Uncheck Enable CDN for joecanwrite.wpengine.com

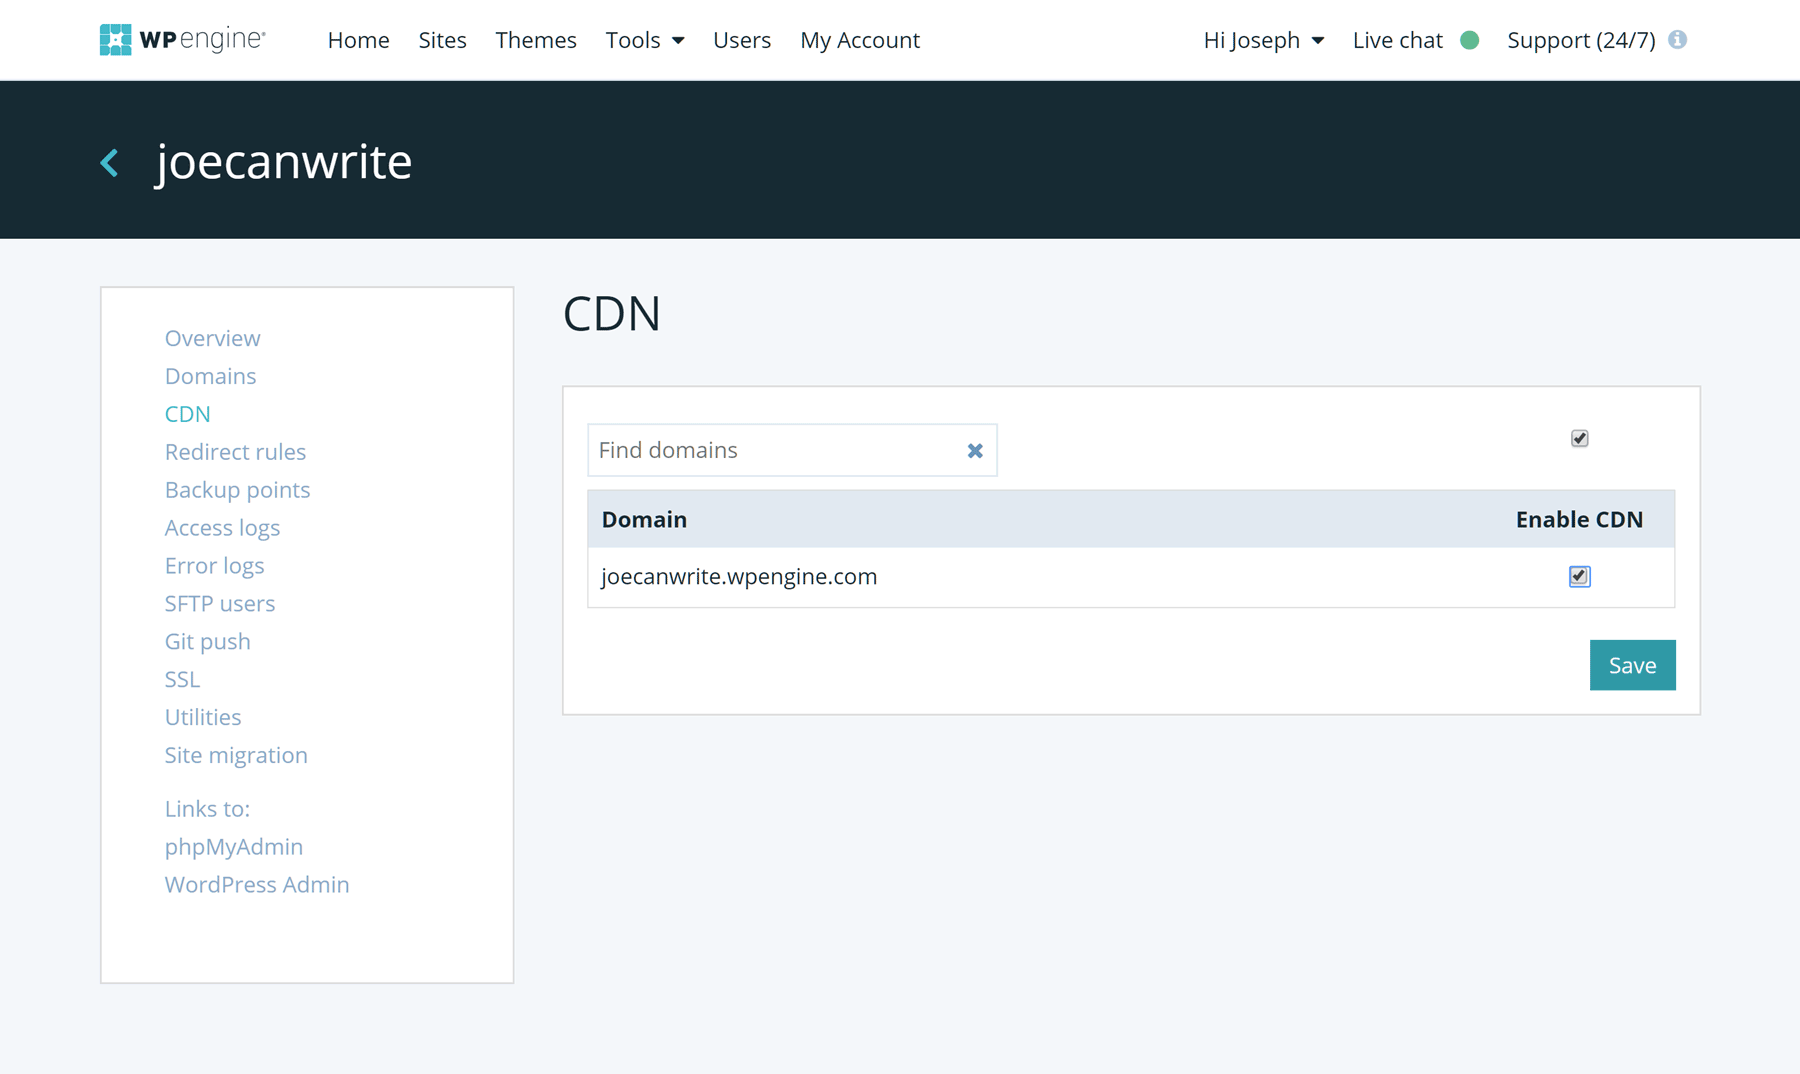pyautogui.click(x=1579, y=576)
